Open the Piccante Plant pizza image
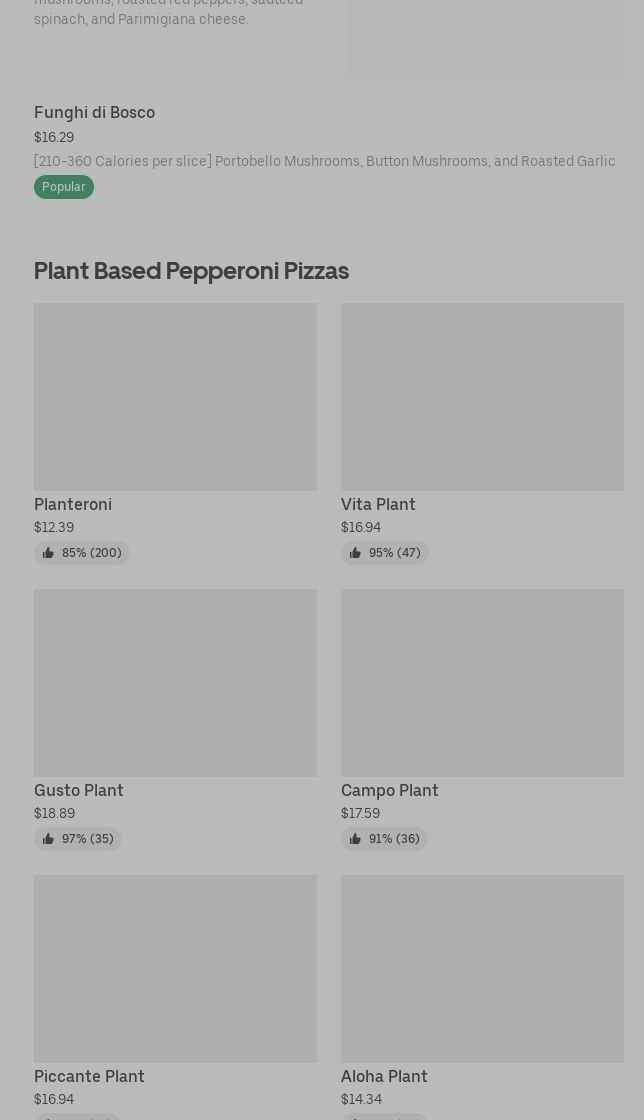The image size is (644, 1120). [x=175, y=968]
